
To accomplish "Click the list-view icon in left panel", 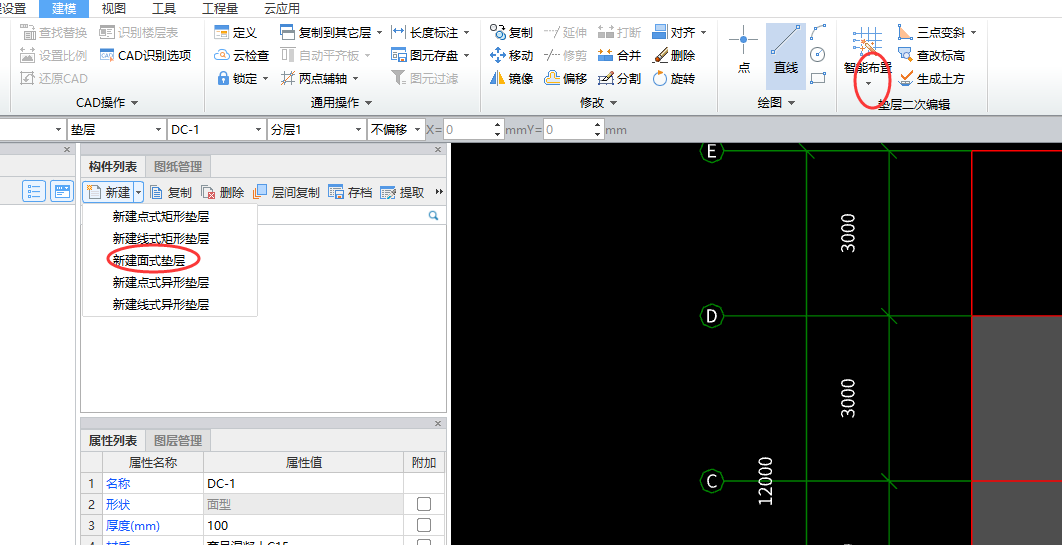I will (33, 192).
